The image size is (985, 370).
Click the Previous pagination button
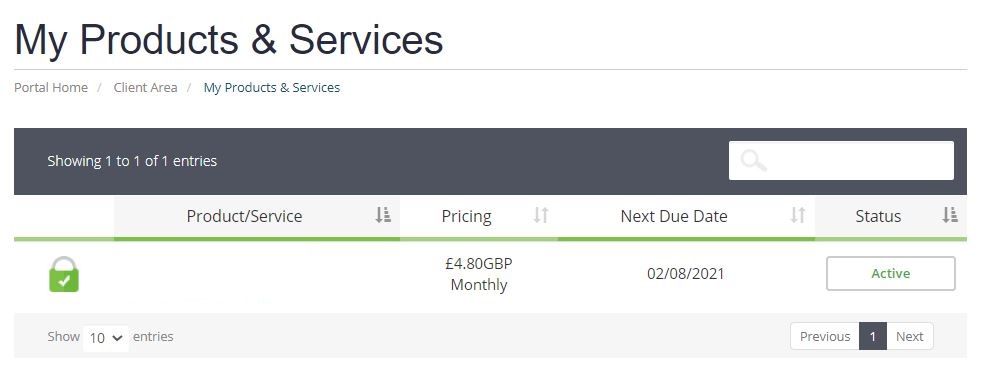pyautogui.click(x=825, y=336)
